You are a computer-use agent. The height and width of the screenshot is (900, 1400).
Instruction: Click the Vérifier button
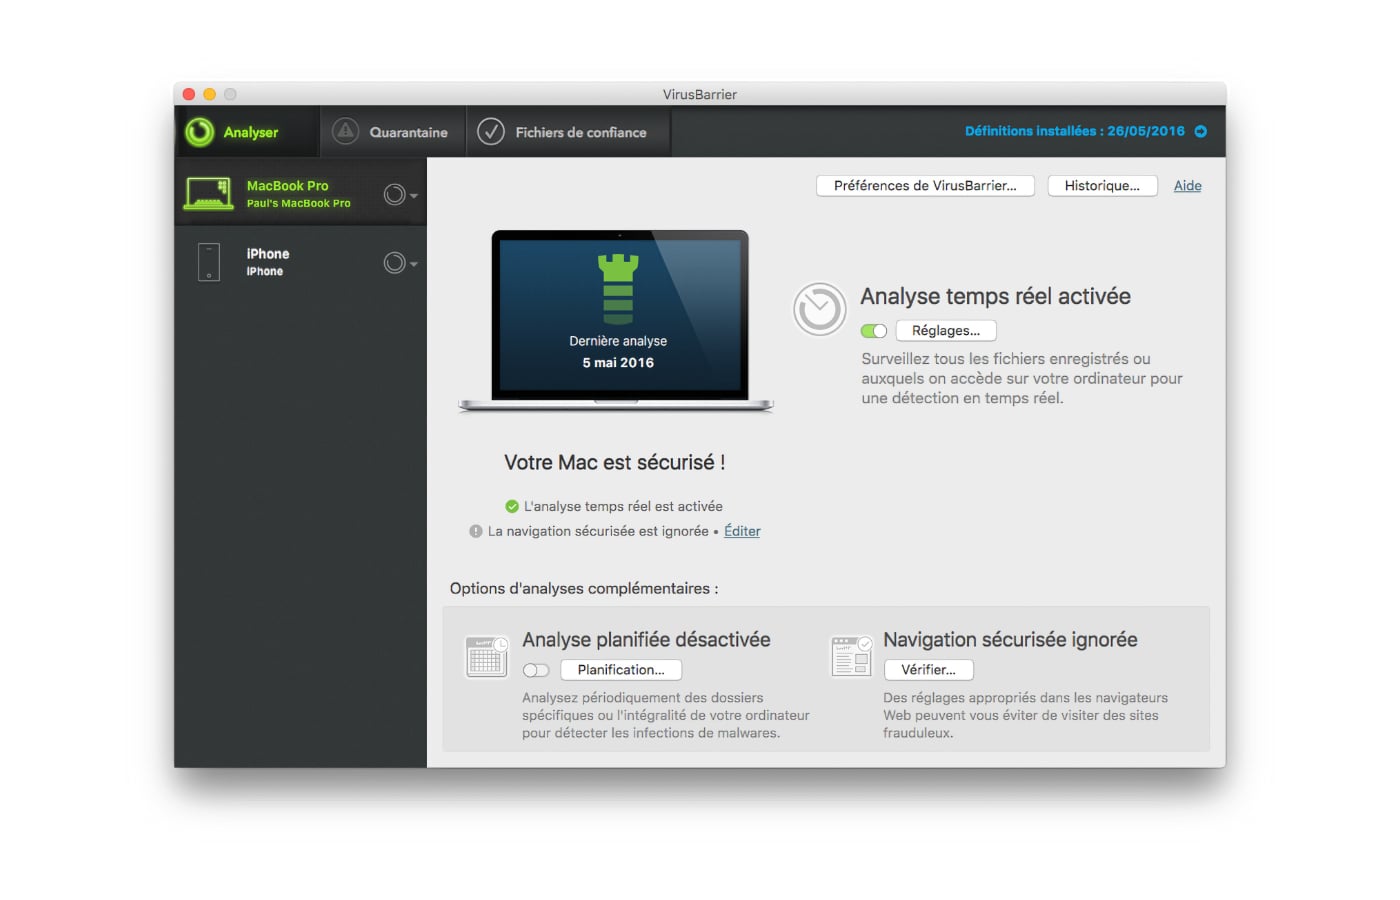click(929, 670)
